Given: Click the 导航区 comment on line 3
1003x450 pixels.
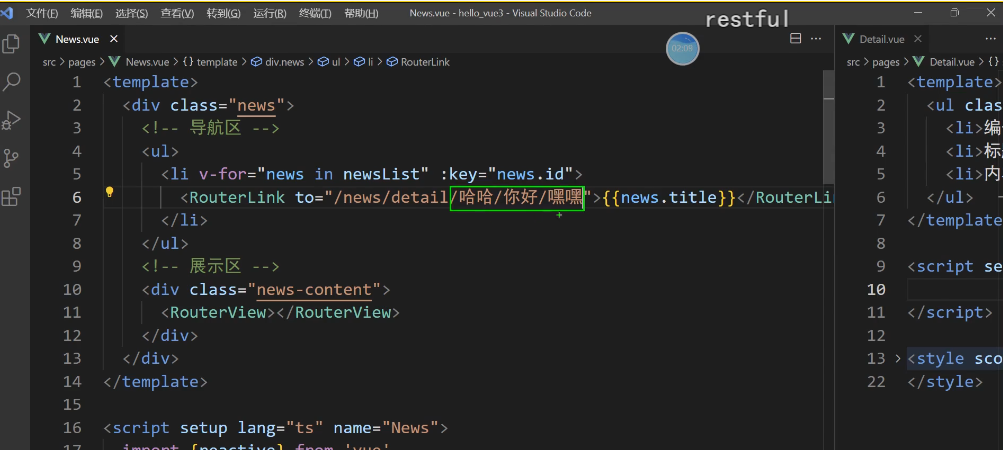Looking at the screenshot, I should point(210,128).
